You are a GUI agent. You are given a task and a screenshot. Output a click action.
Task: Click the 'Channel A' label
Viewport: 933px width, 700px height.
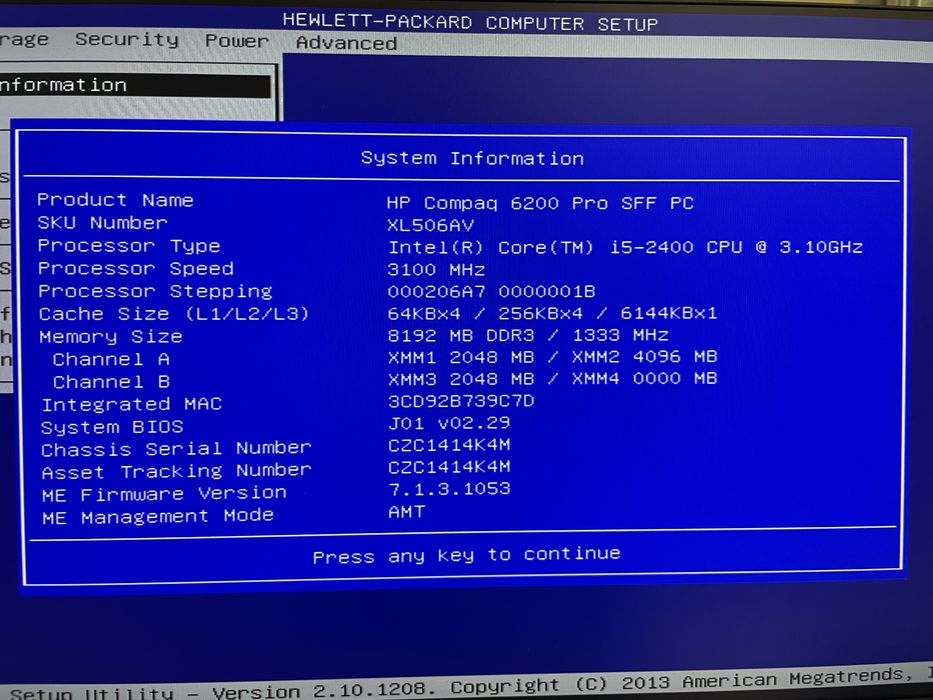pyautogui.click(x=111, y=360)
